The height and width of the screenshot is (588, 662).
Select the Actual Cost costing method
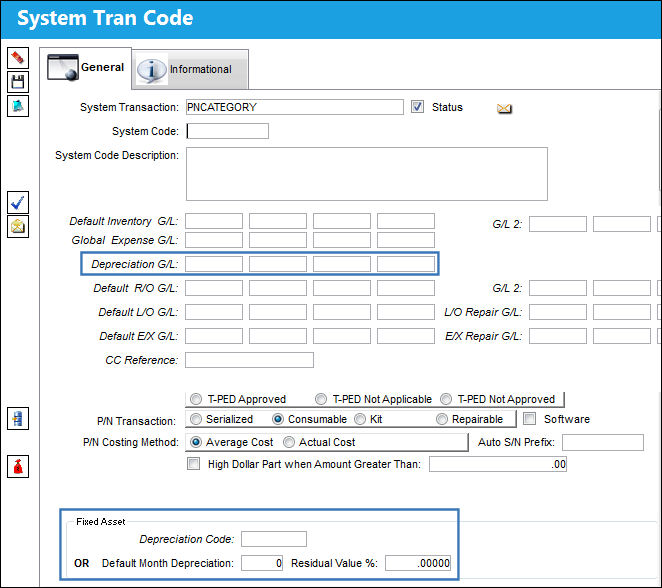point(289,442)
